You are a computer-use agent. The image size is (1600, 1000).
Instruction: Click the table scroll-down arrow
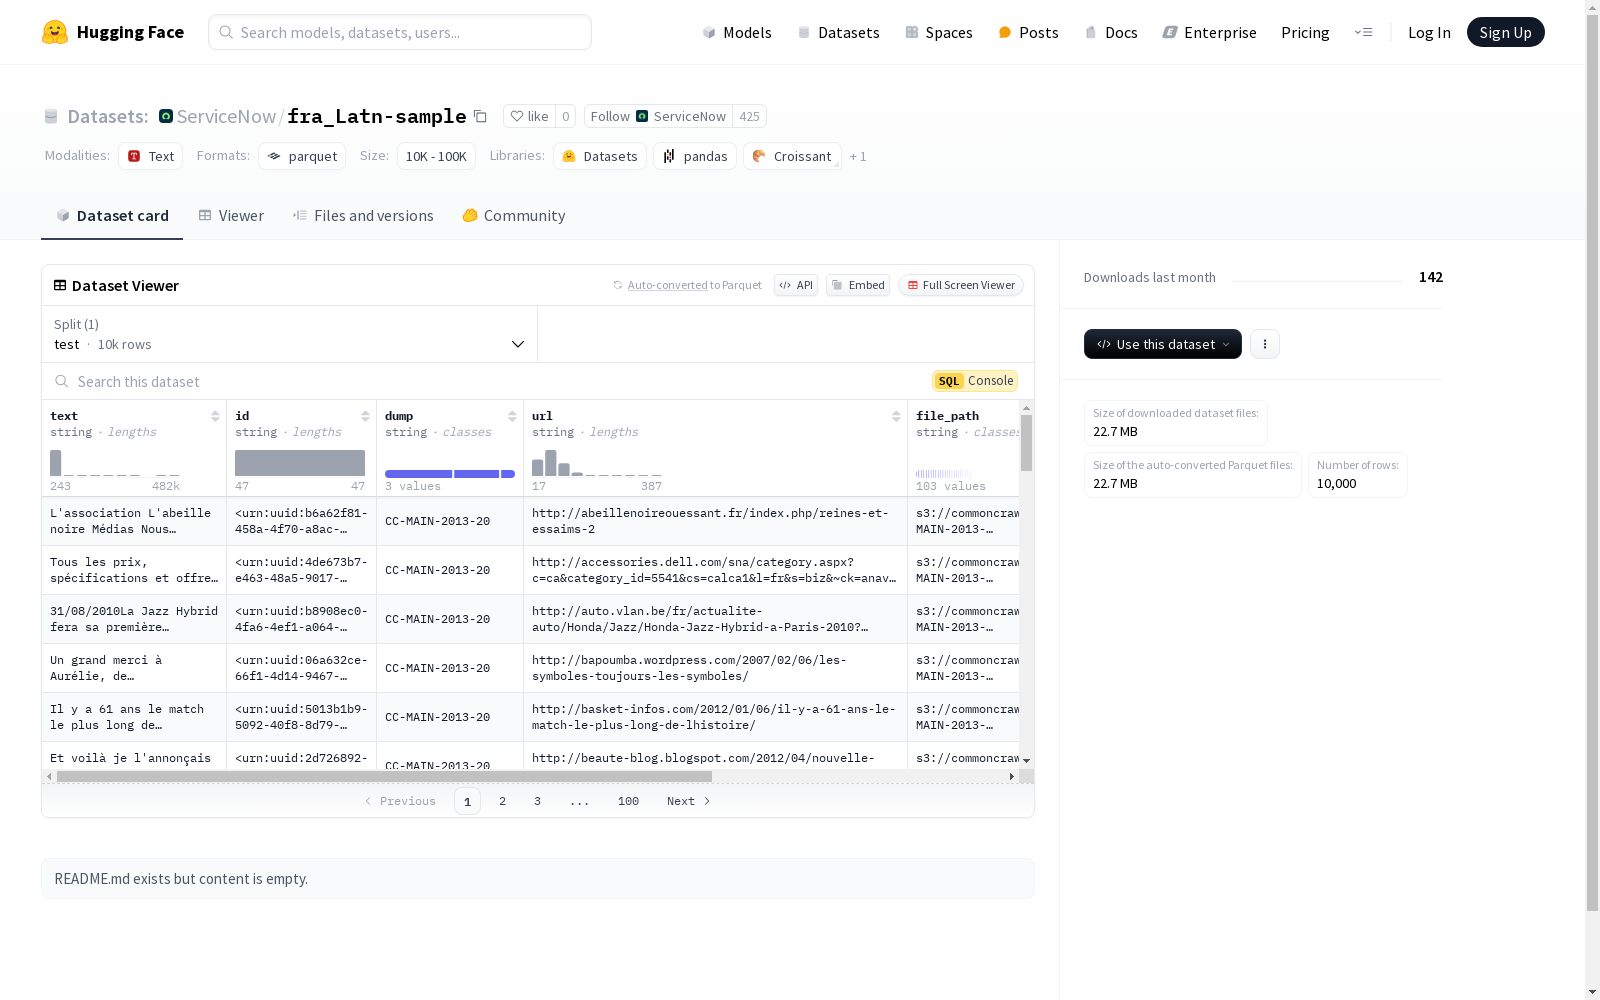click(x=1026, y=761)
